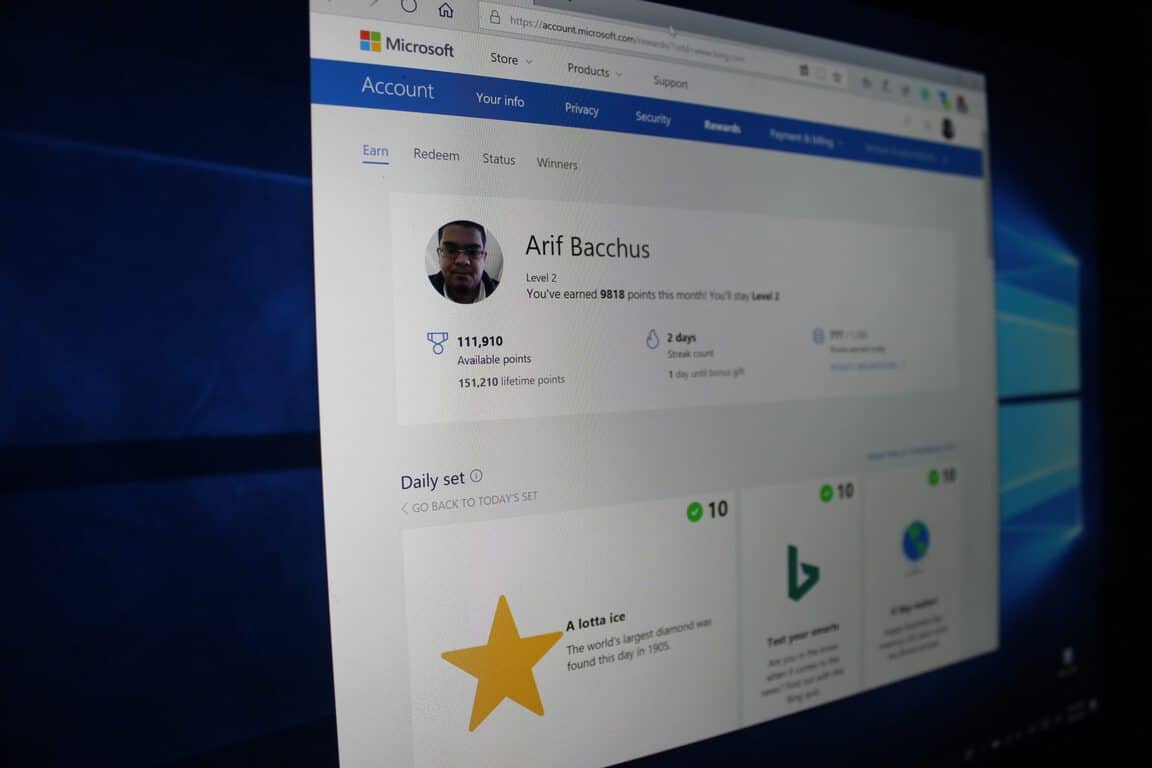Image resolution: width=1152 pixels, height=768 pixels.
Task: Click 1 day until bonus gift text
Action: pyautogui.click(x=705, y=373)
